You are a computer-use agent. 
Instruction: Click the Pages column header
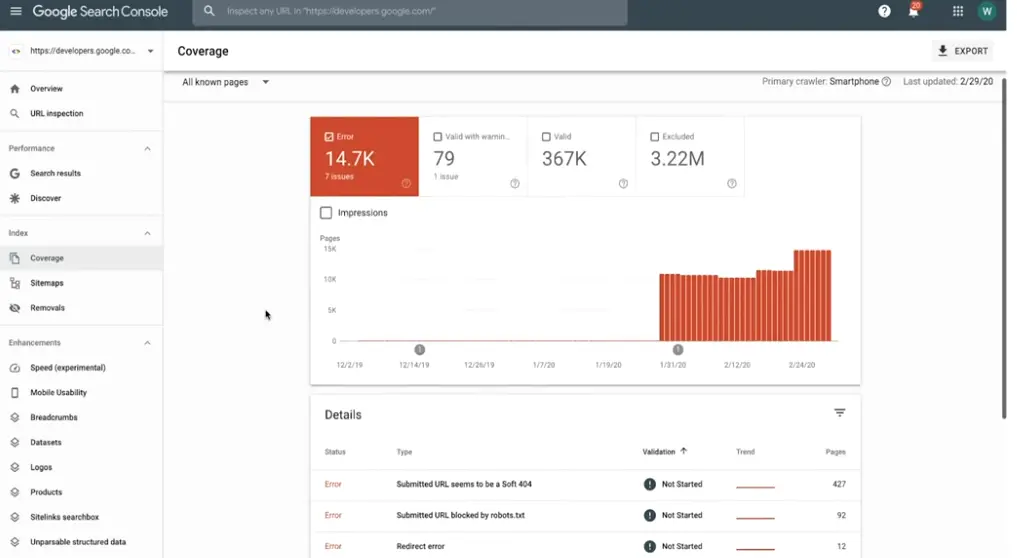(835, 452)
